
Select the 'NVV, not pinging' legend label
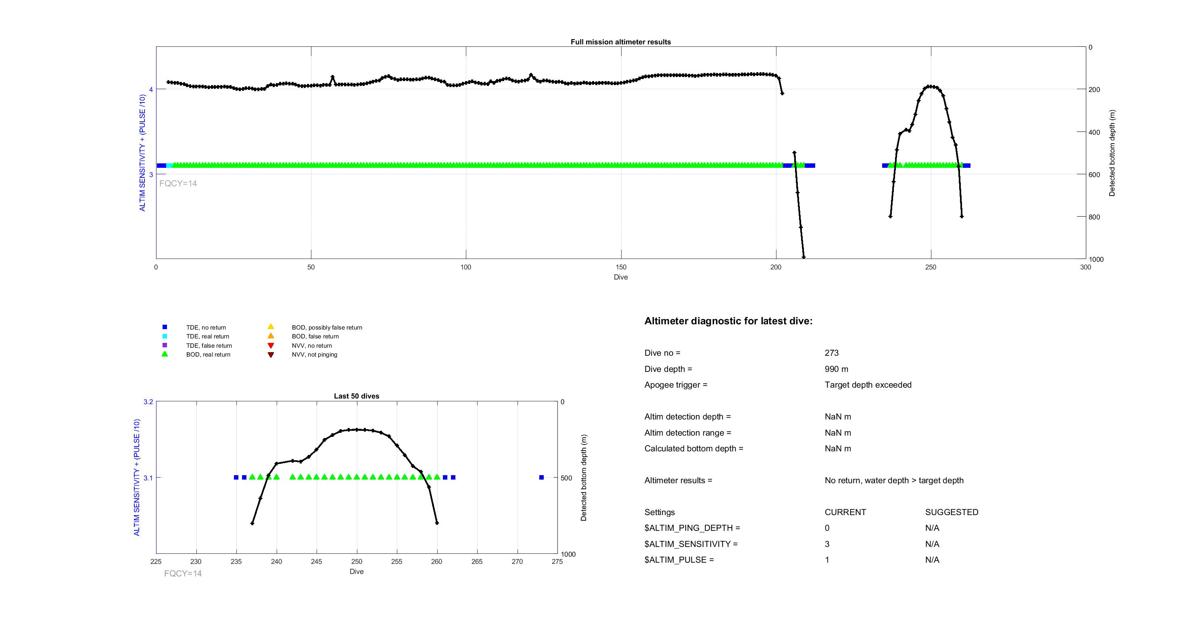click(x=315, y=354)
